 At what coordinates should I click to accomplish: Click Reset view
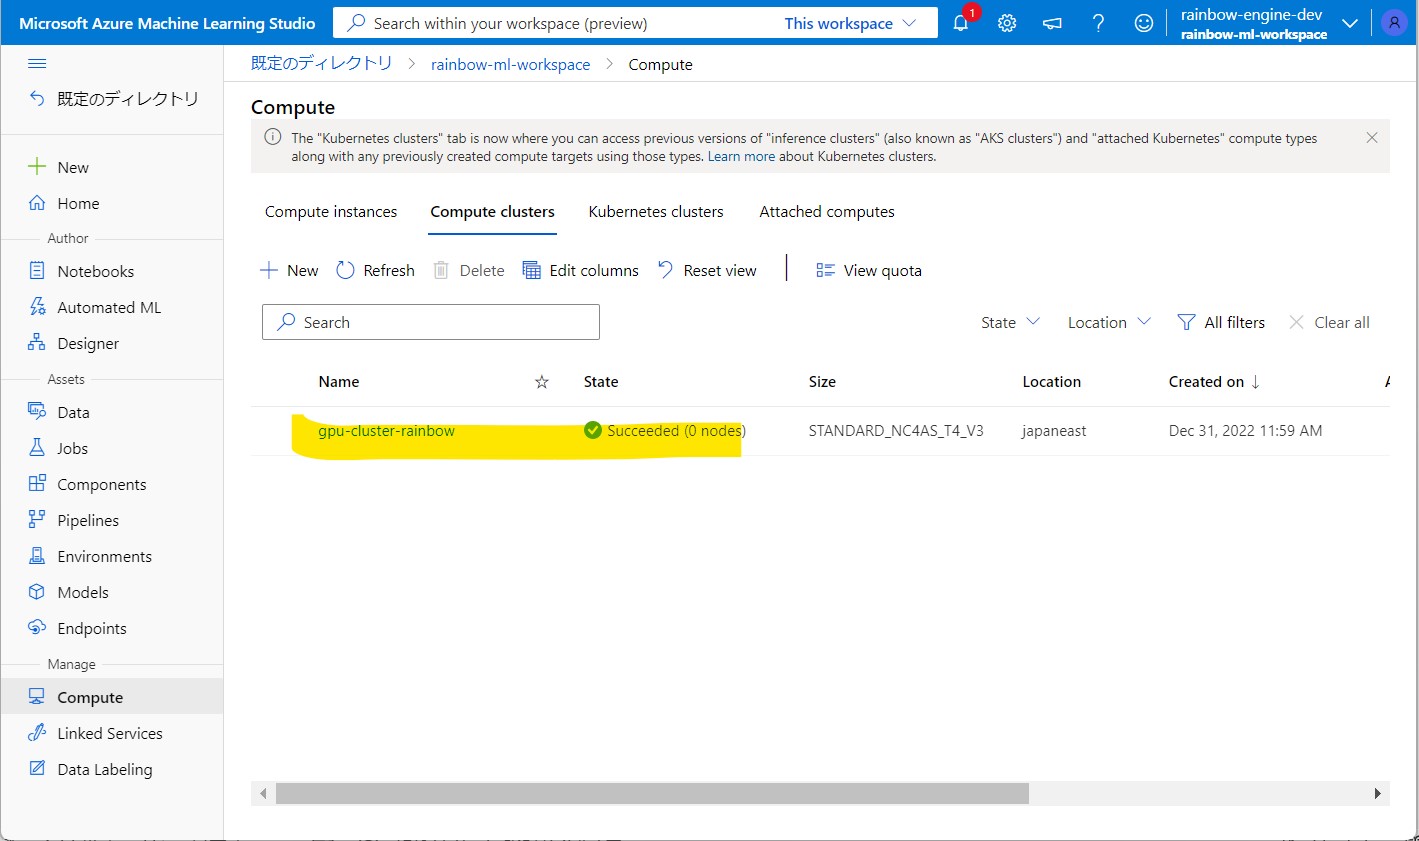tap(707, 270)
